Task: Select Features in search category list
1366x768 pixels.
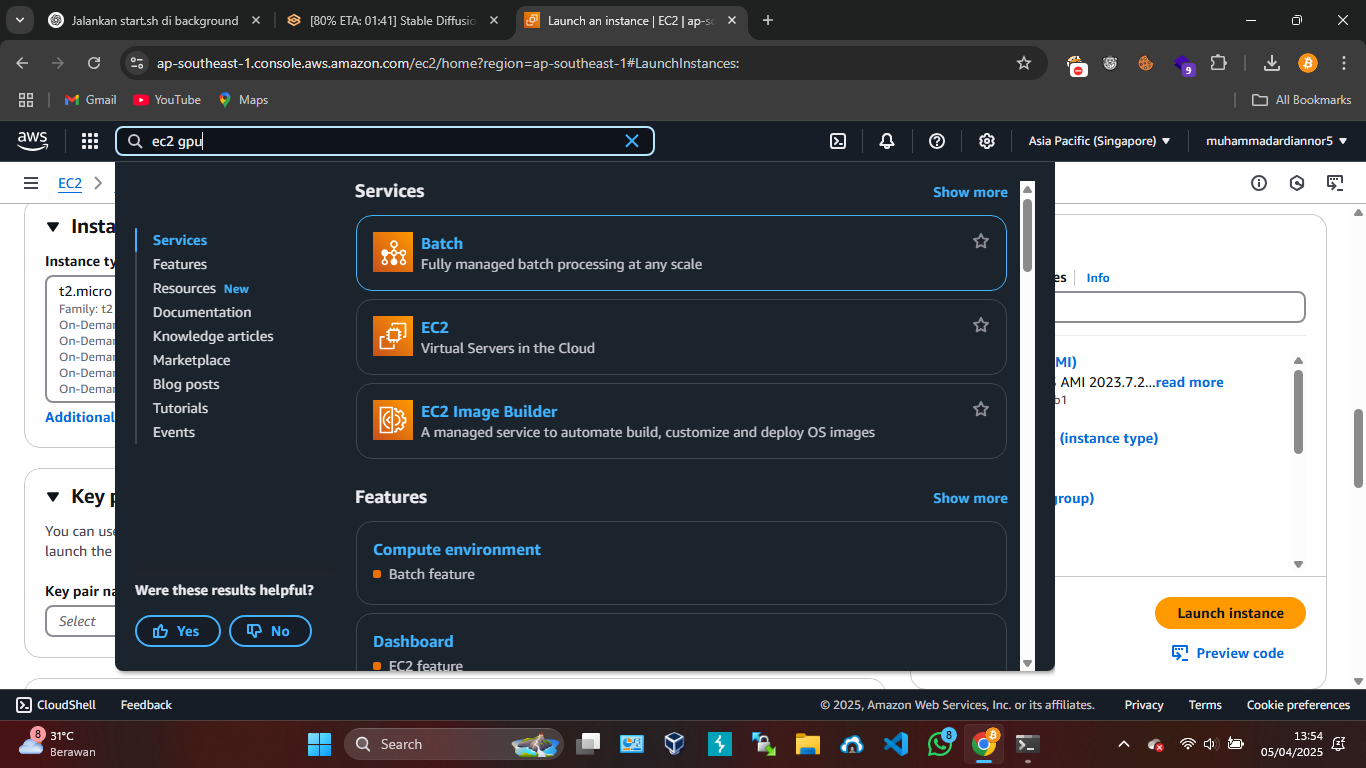Action: (x=180, y=264)
